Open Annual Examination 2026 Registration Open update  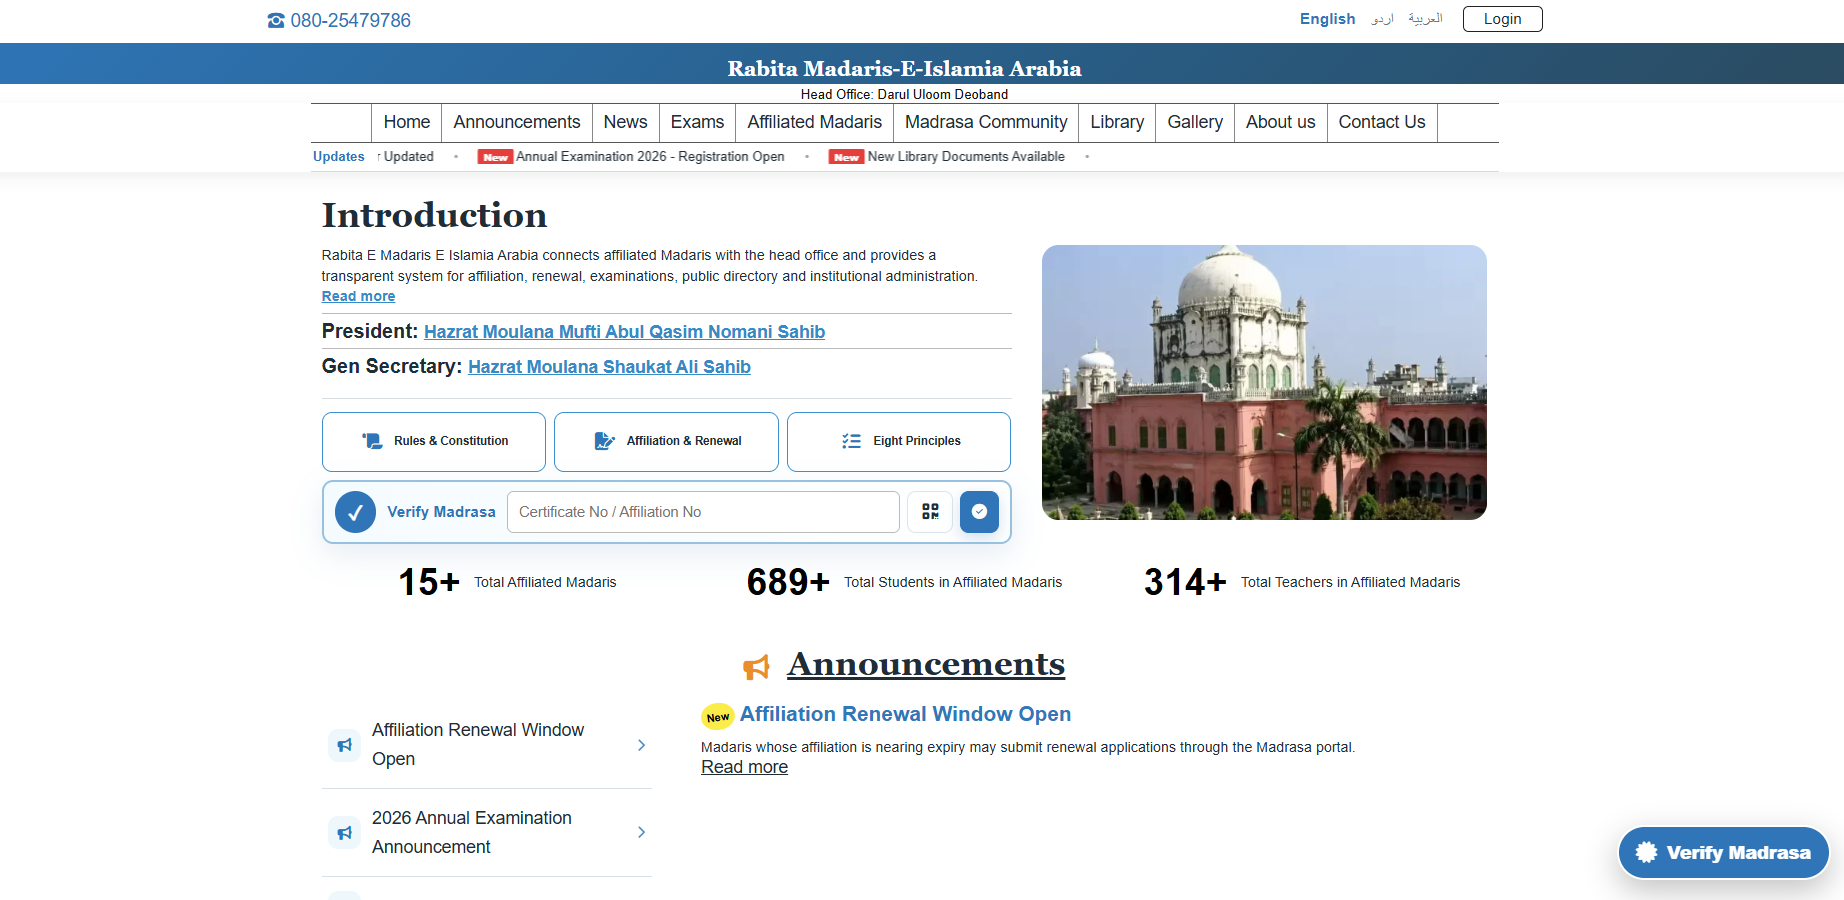tap(650, 157)
